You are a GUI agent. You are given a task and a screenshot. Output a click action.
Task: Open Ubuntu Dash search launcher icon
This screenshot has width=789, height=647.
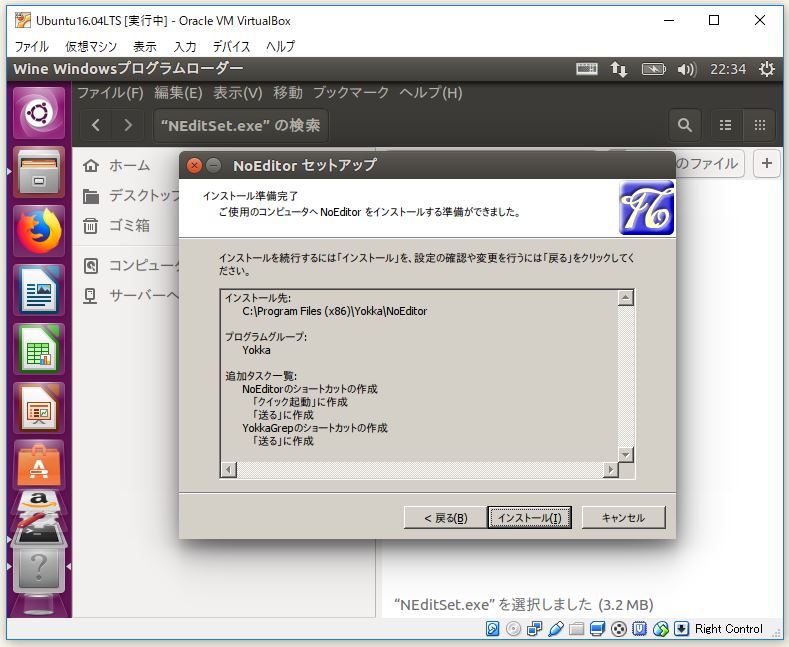pos(39,113)
